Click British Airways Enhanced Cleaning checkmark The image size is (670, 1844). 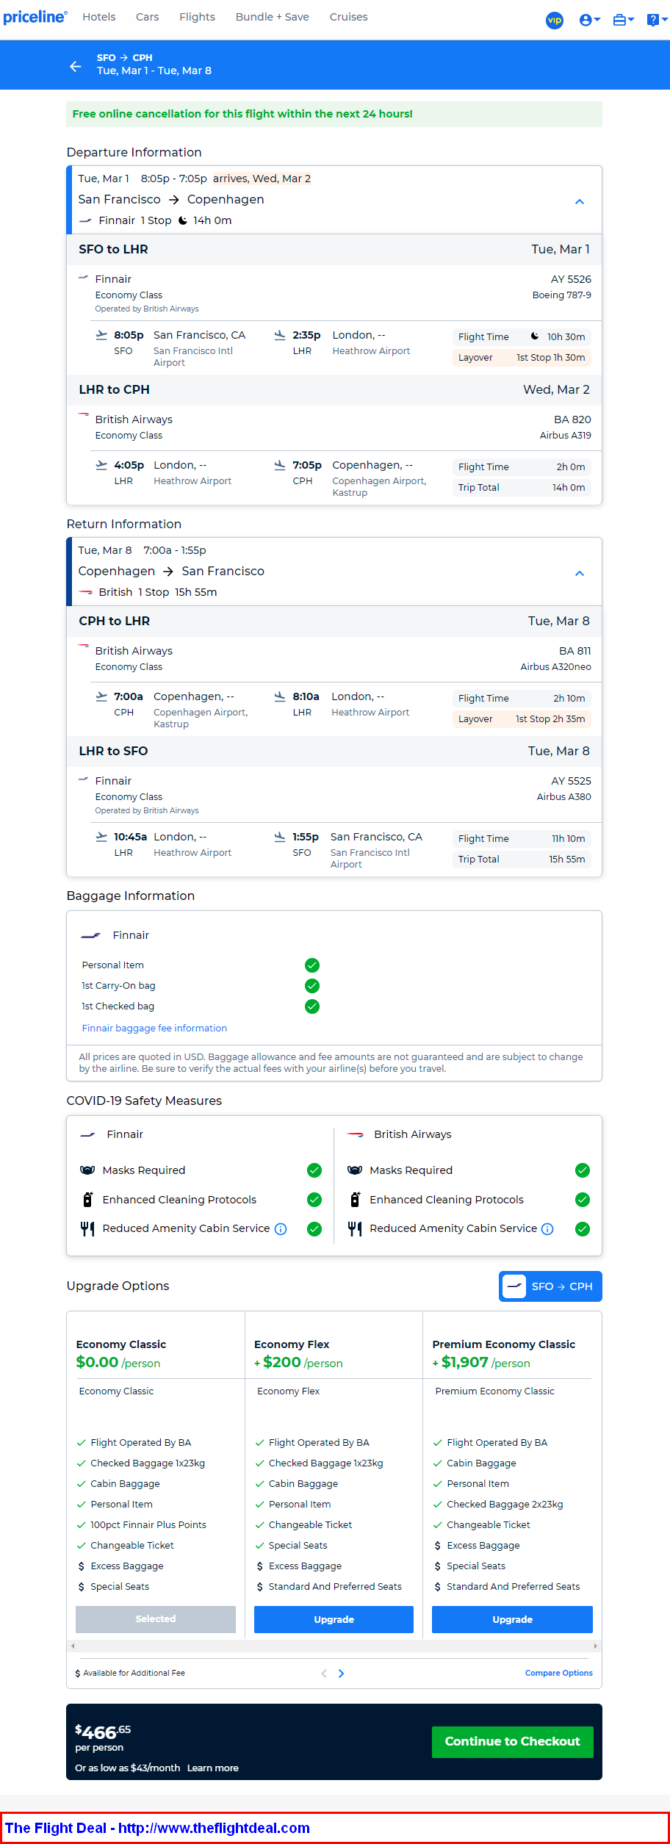pyautogui.click(x=582, y=1200)
